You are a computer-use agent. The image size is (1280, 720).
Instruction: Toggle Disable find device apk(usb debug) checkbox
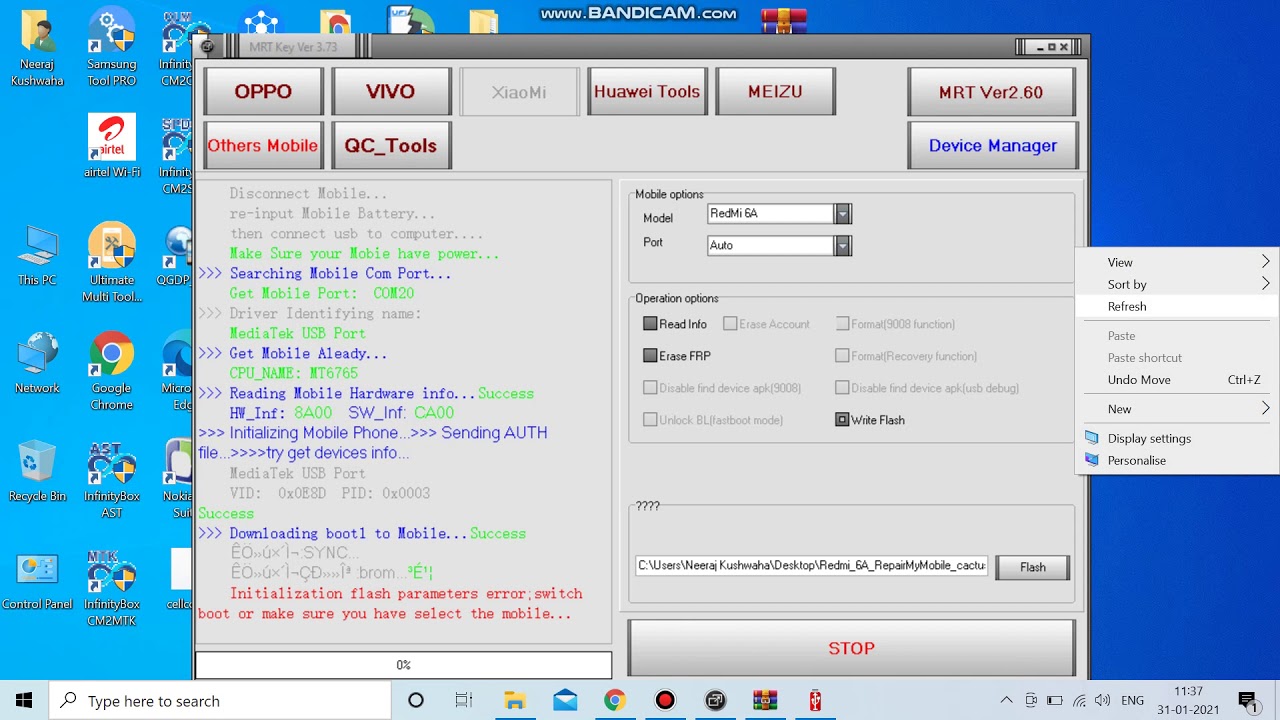842,388
